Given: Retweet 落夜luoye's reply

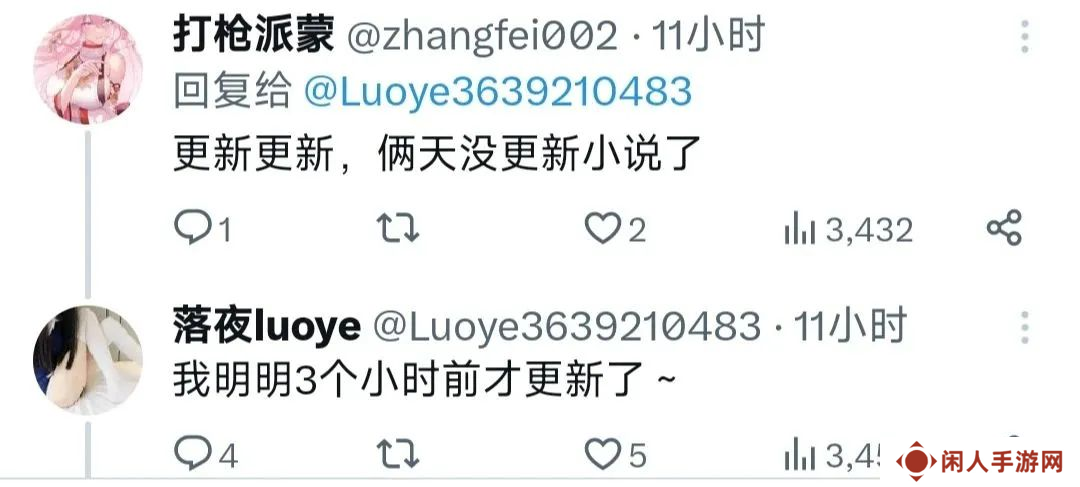Looking at the screenshot, I should point(398,455).
